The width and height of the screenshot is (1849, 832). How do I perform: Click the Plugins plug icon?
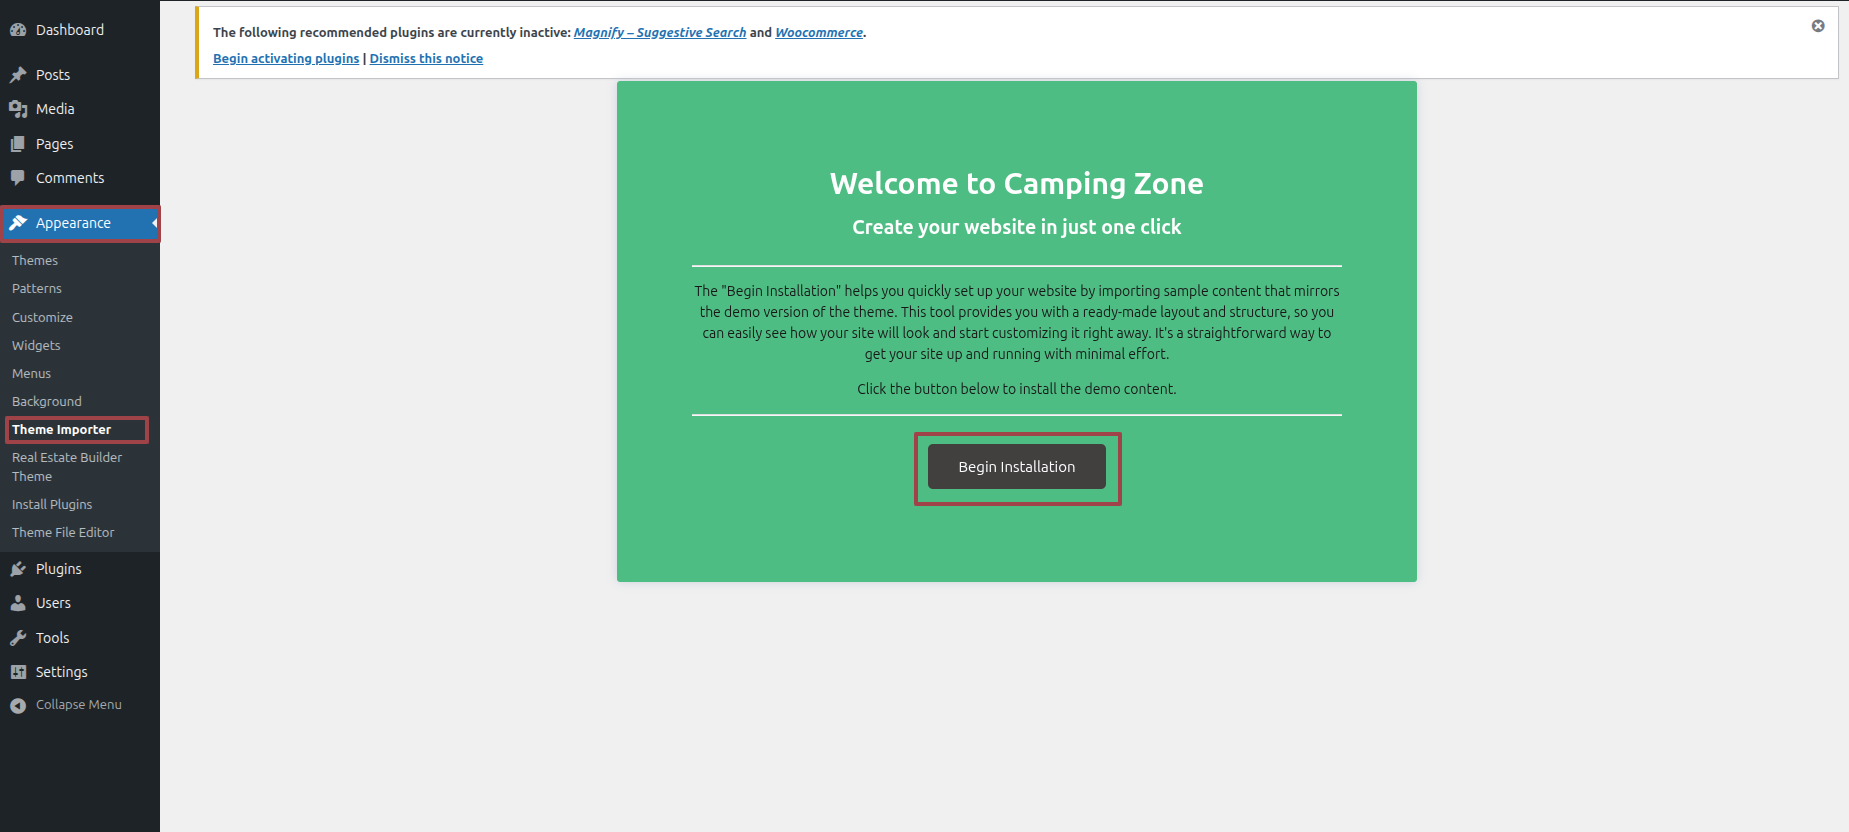pyautogui.click(x=18, y=569)
